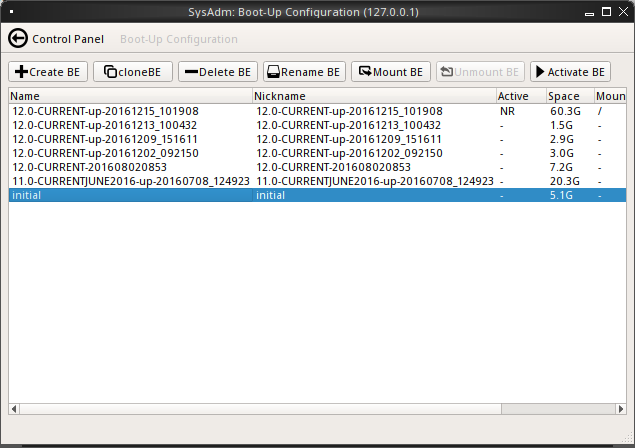The width and height of the screenshot is (635, 448).
Task: Open the window menu icon in title bar
Action: [x=11, y=12]
